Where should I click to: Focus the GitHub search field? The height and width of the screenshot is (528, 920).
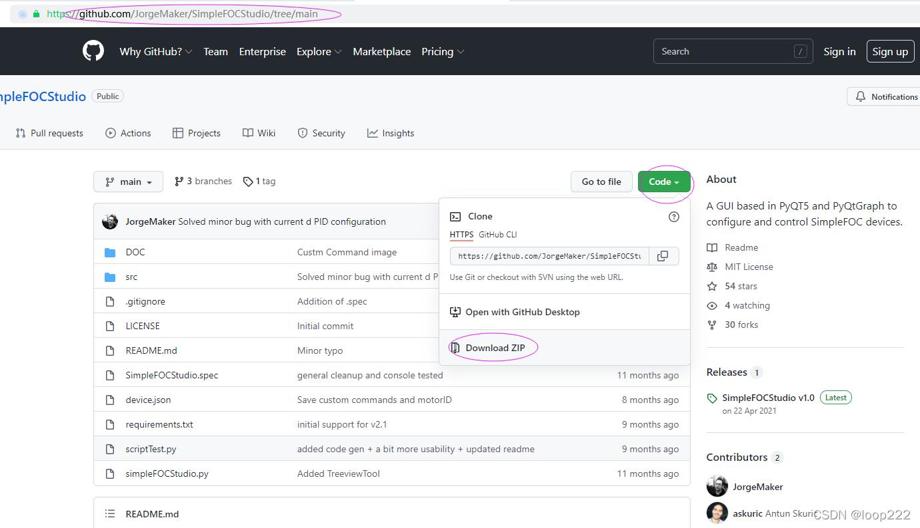point(733,51)
